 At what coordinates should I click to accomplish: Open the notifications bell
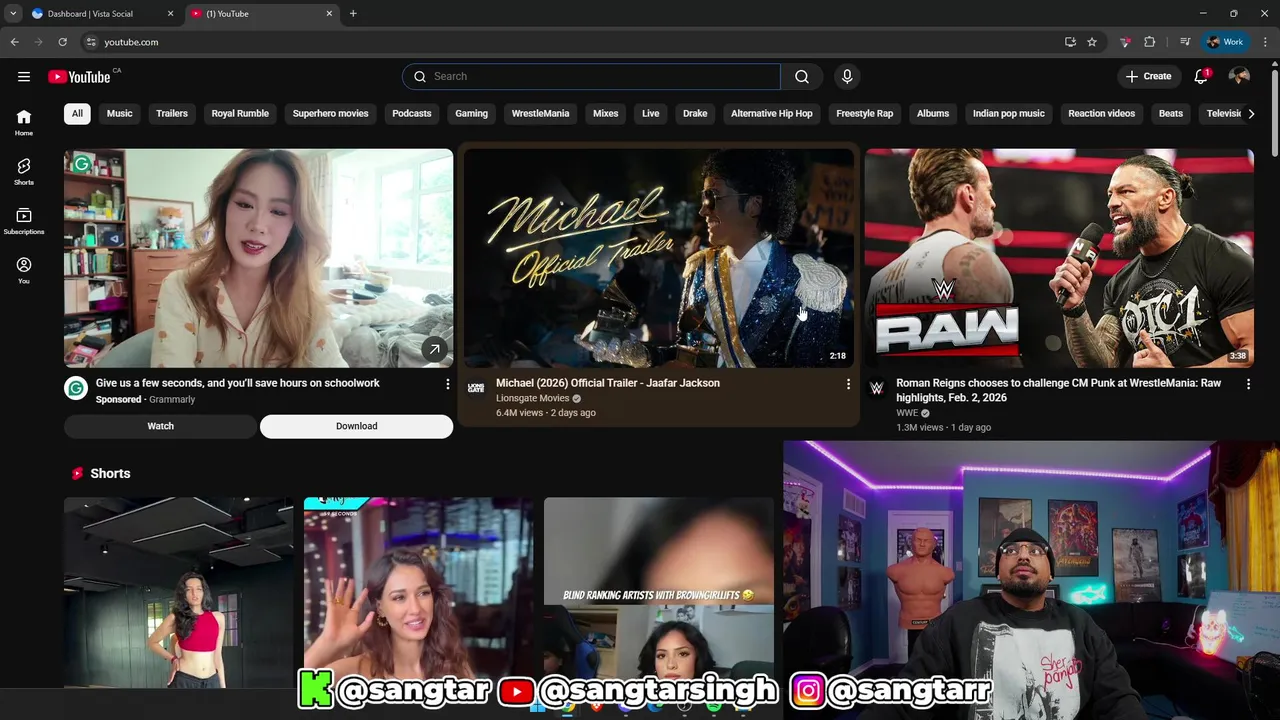click(1201, 76)
